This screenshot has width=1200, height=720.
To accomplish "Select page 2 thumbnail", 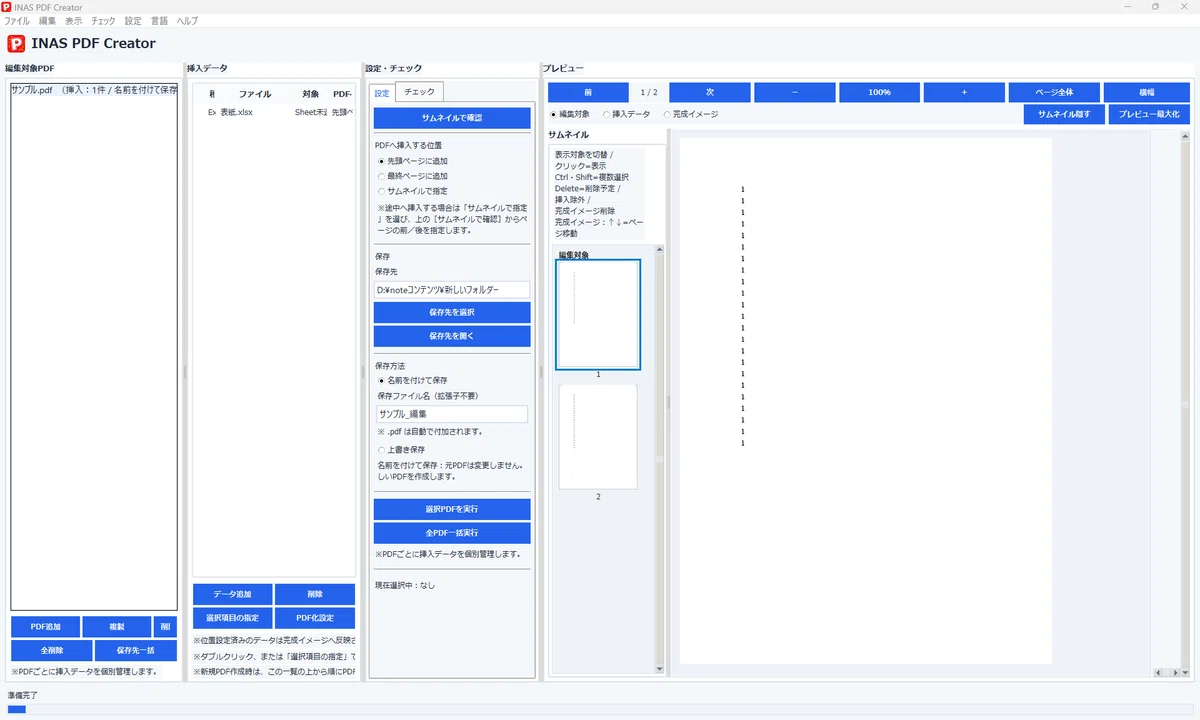I will click(598, 437).
